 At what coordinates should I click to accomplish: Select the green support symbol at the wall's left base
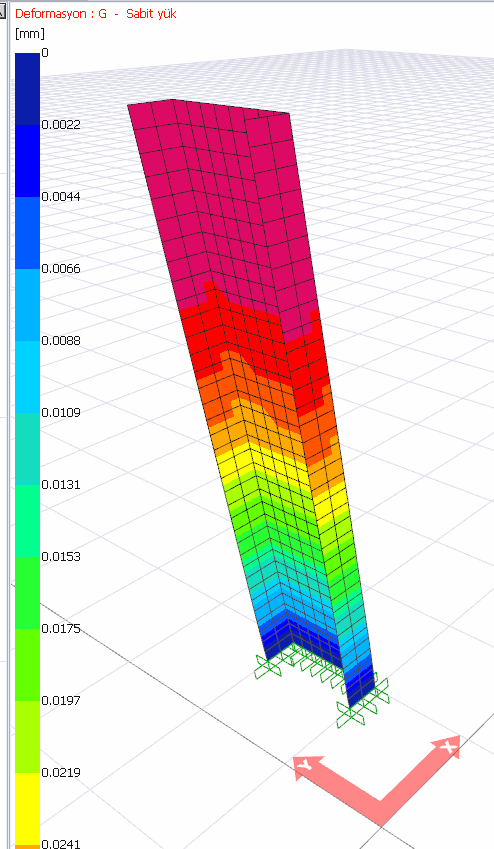coord(269,667)
